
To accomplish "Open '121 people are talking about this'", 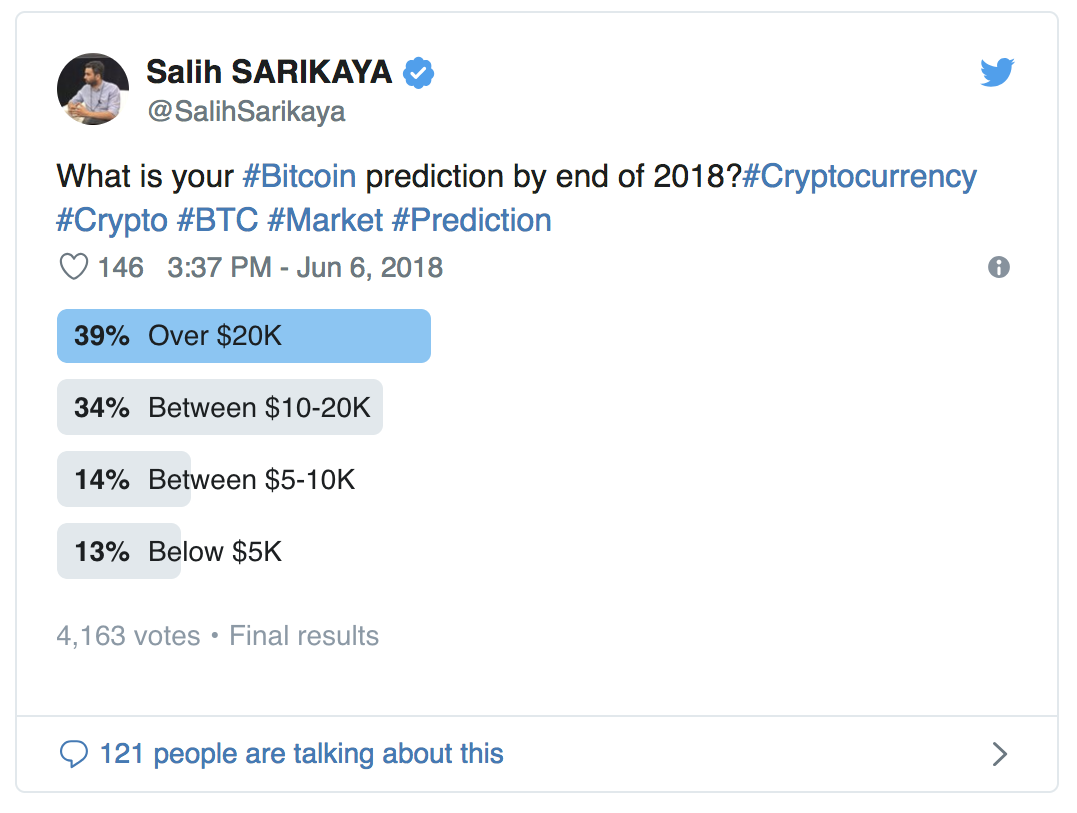I will point(301,754).
